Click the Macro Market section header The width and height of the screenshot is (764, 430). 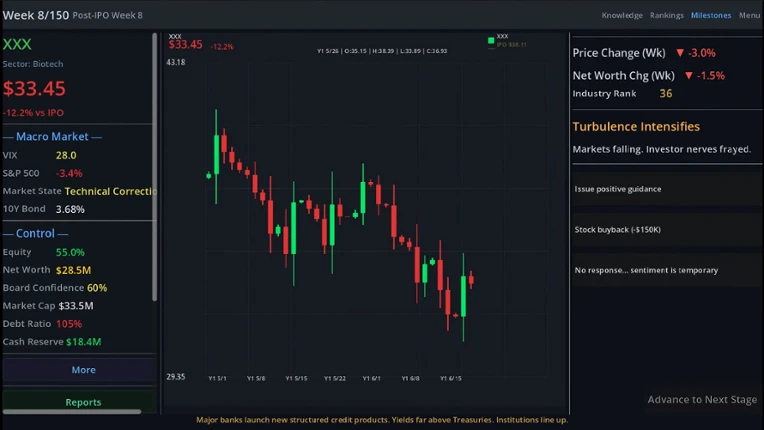pyautogui.click(x=52, y=137)
